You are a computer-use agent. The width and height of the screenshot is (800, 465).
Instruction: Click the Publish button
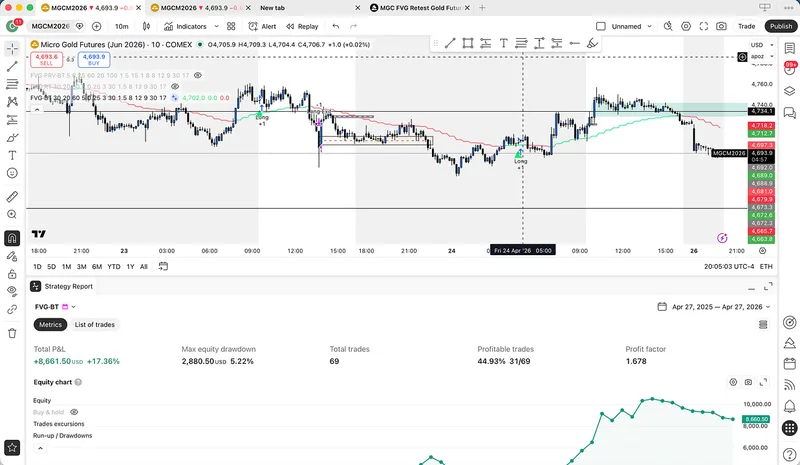tap(781, 26)
